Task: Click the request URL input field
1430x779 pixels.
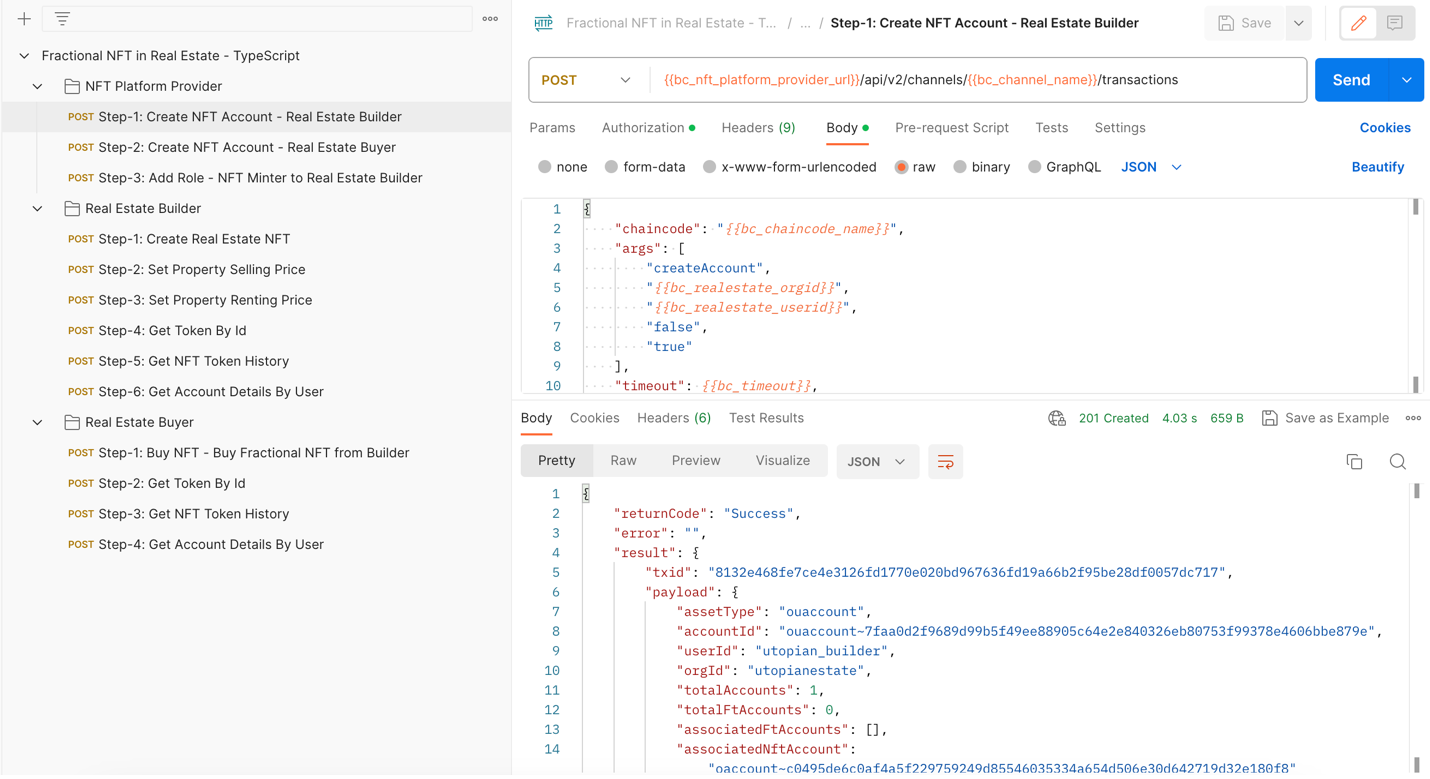Action: pyautogui.click(x=980, y=80)
